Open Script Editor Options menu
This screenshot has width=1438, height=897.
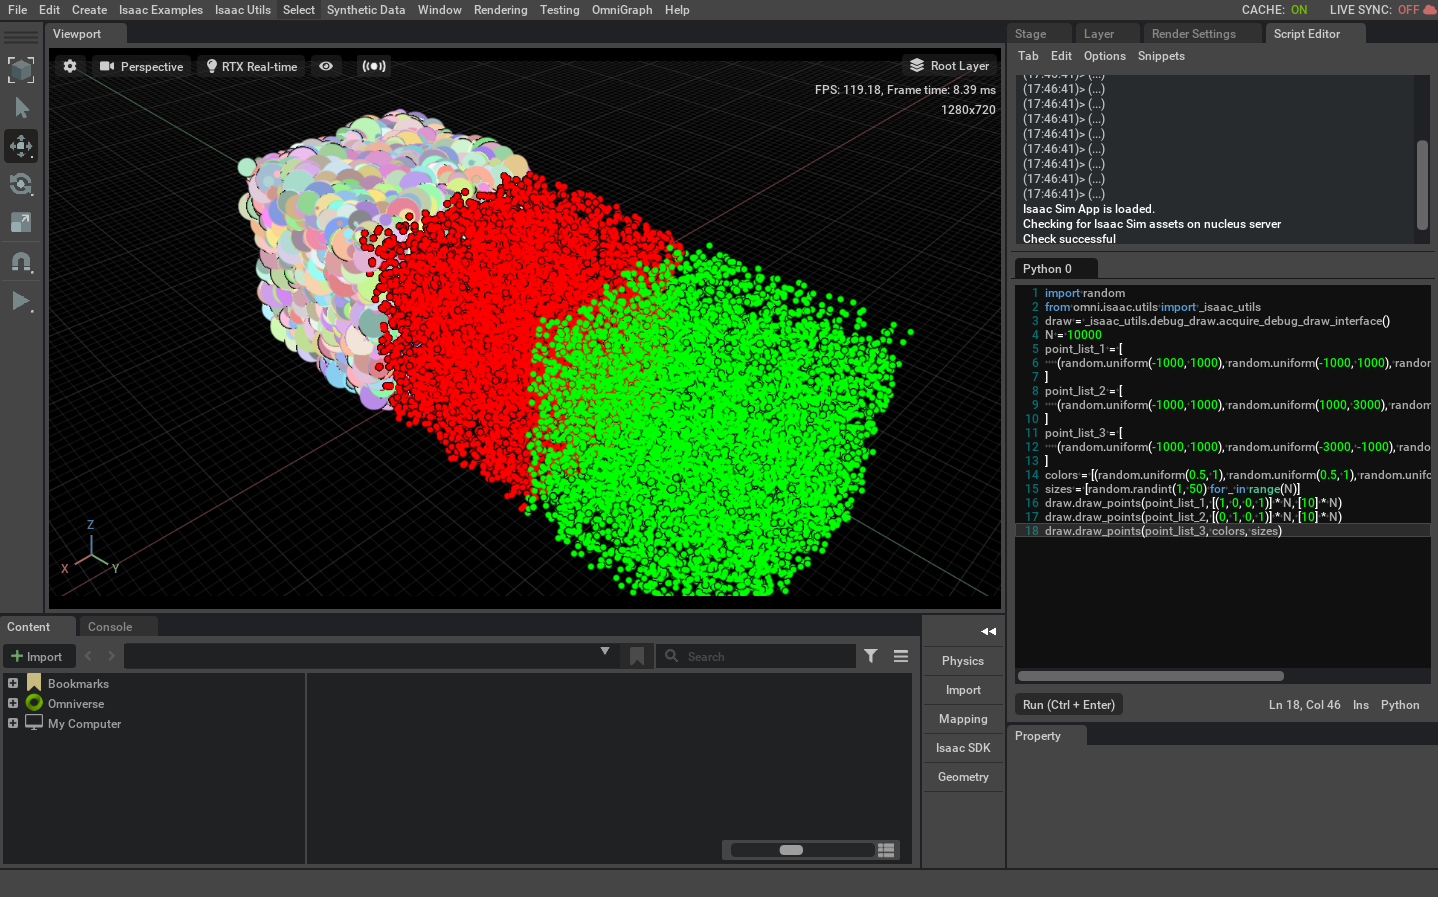[1105, 56]
